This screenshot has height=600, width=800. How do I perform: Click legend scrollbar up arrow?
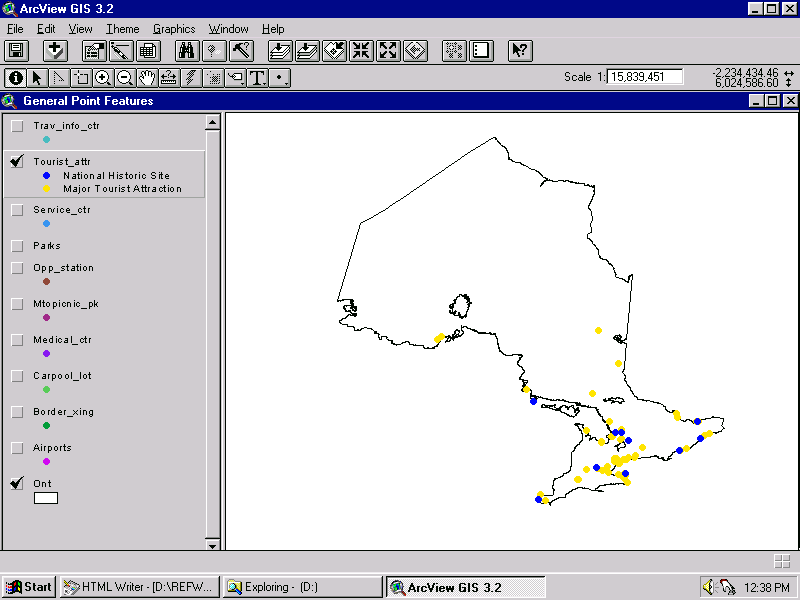point(213,122)
